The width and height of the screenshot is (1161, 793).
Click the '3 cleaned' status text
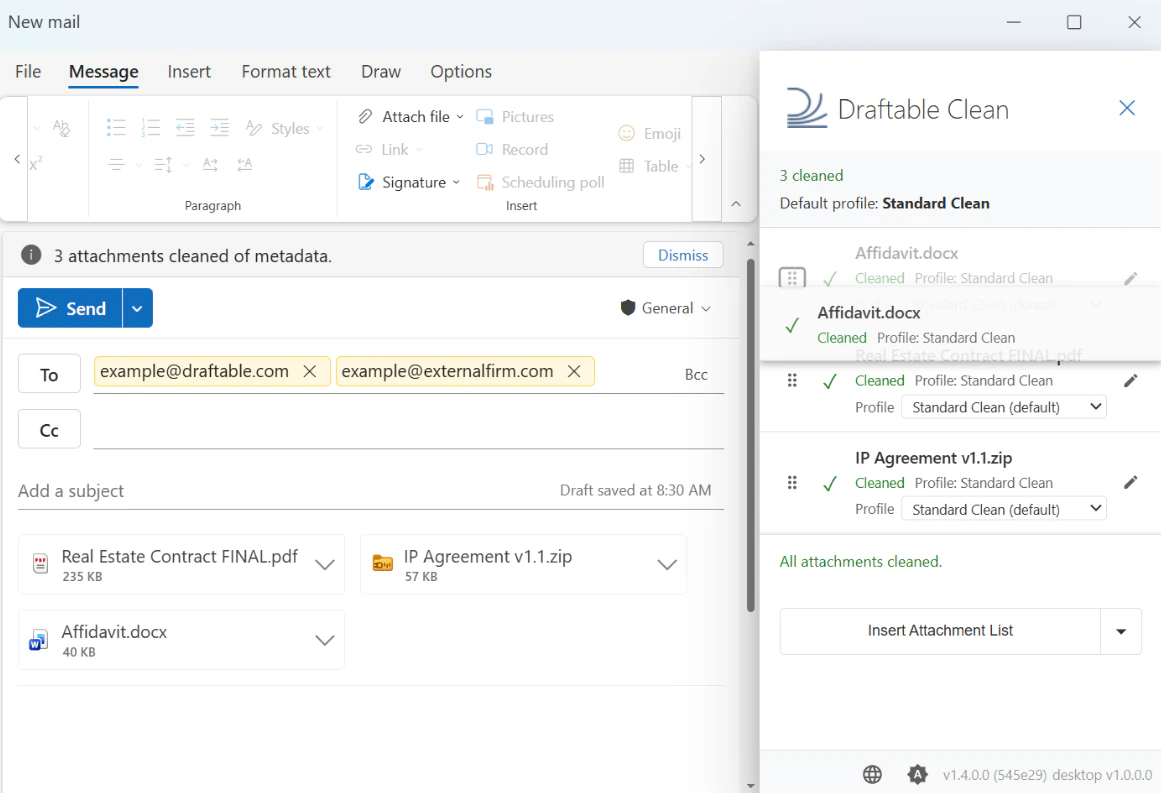pyautogui.click(x=811, y=175)
